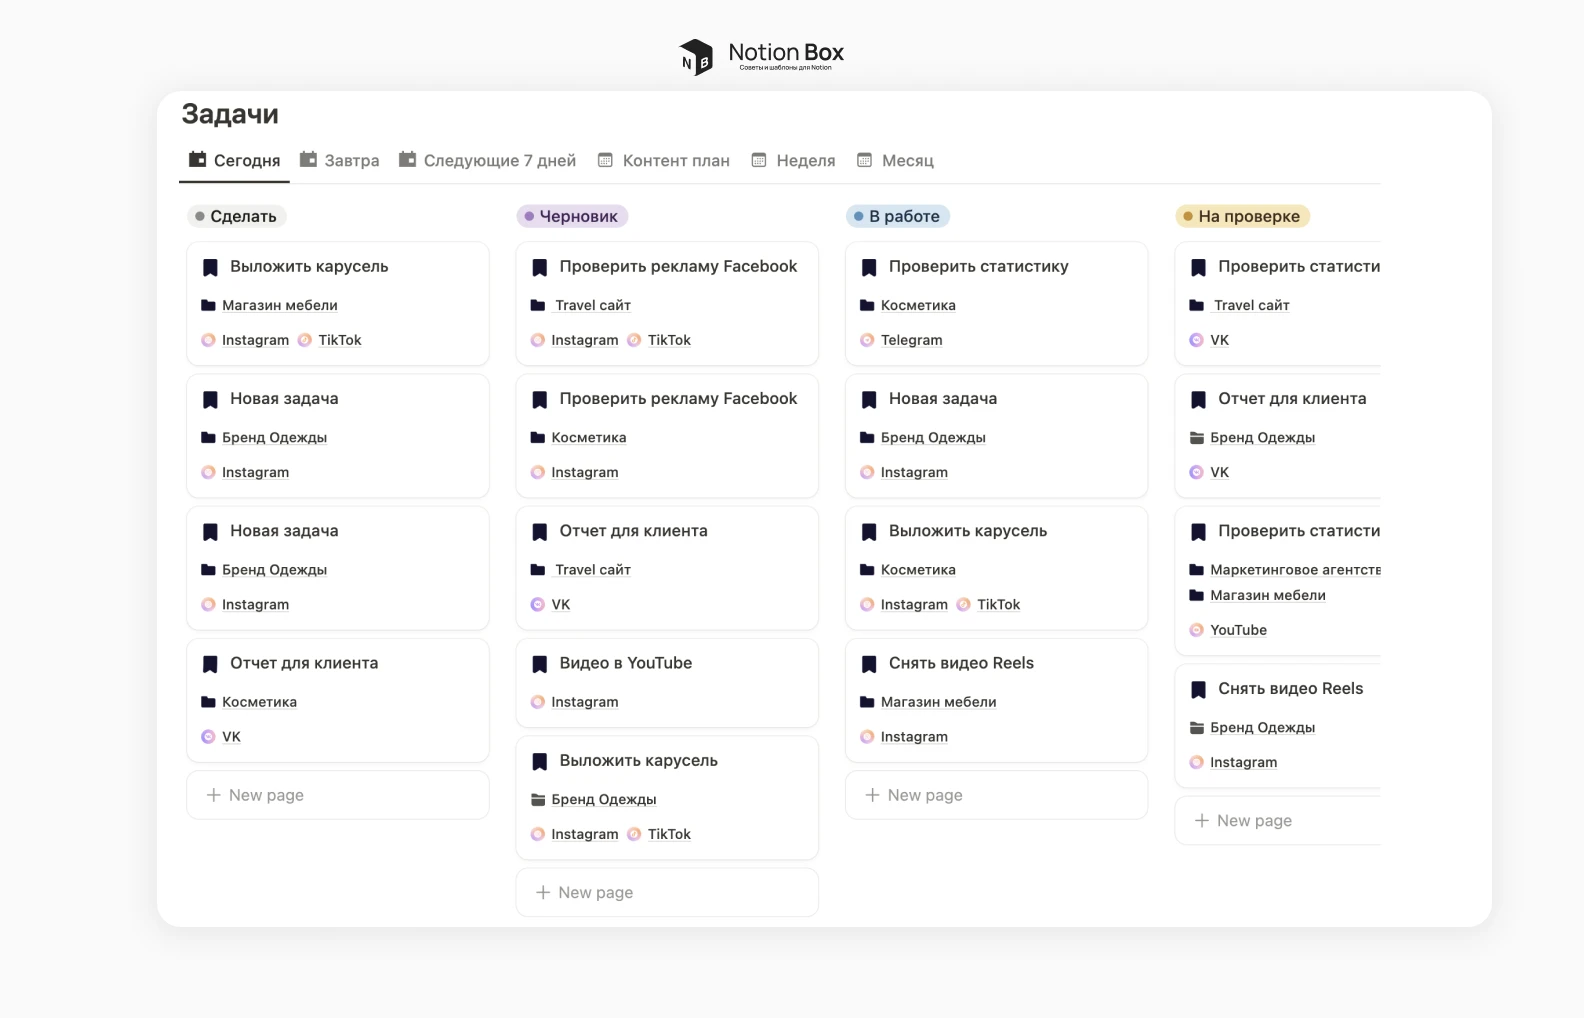The width and height of the screenshot is (1584, 1018).
Task: Click the yellow На проверке status label
Action: (x=1242, y=216)
